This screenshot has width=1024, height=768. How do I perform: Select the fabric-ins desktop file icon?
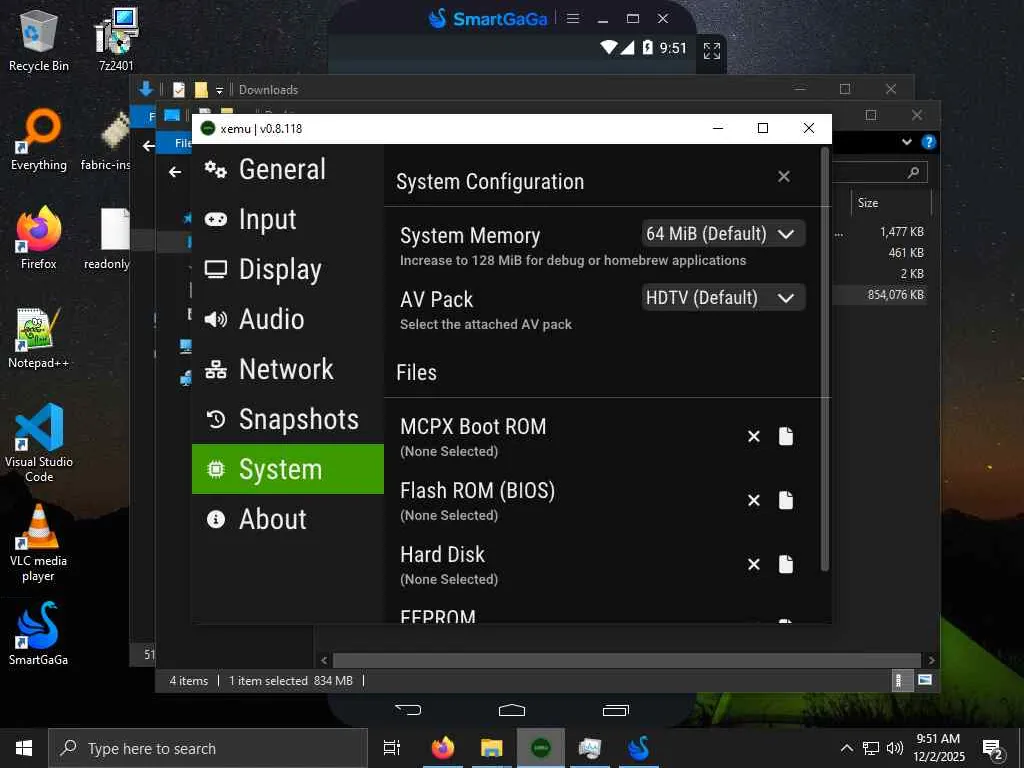click(106, 140)
